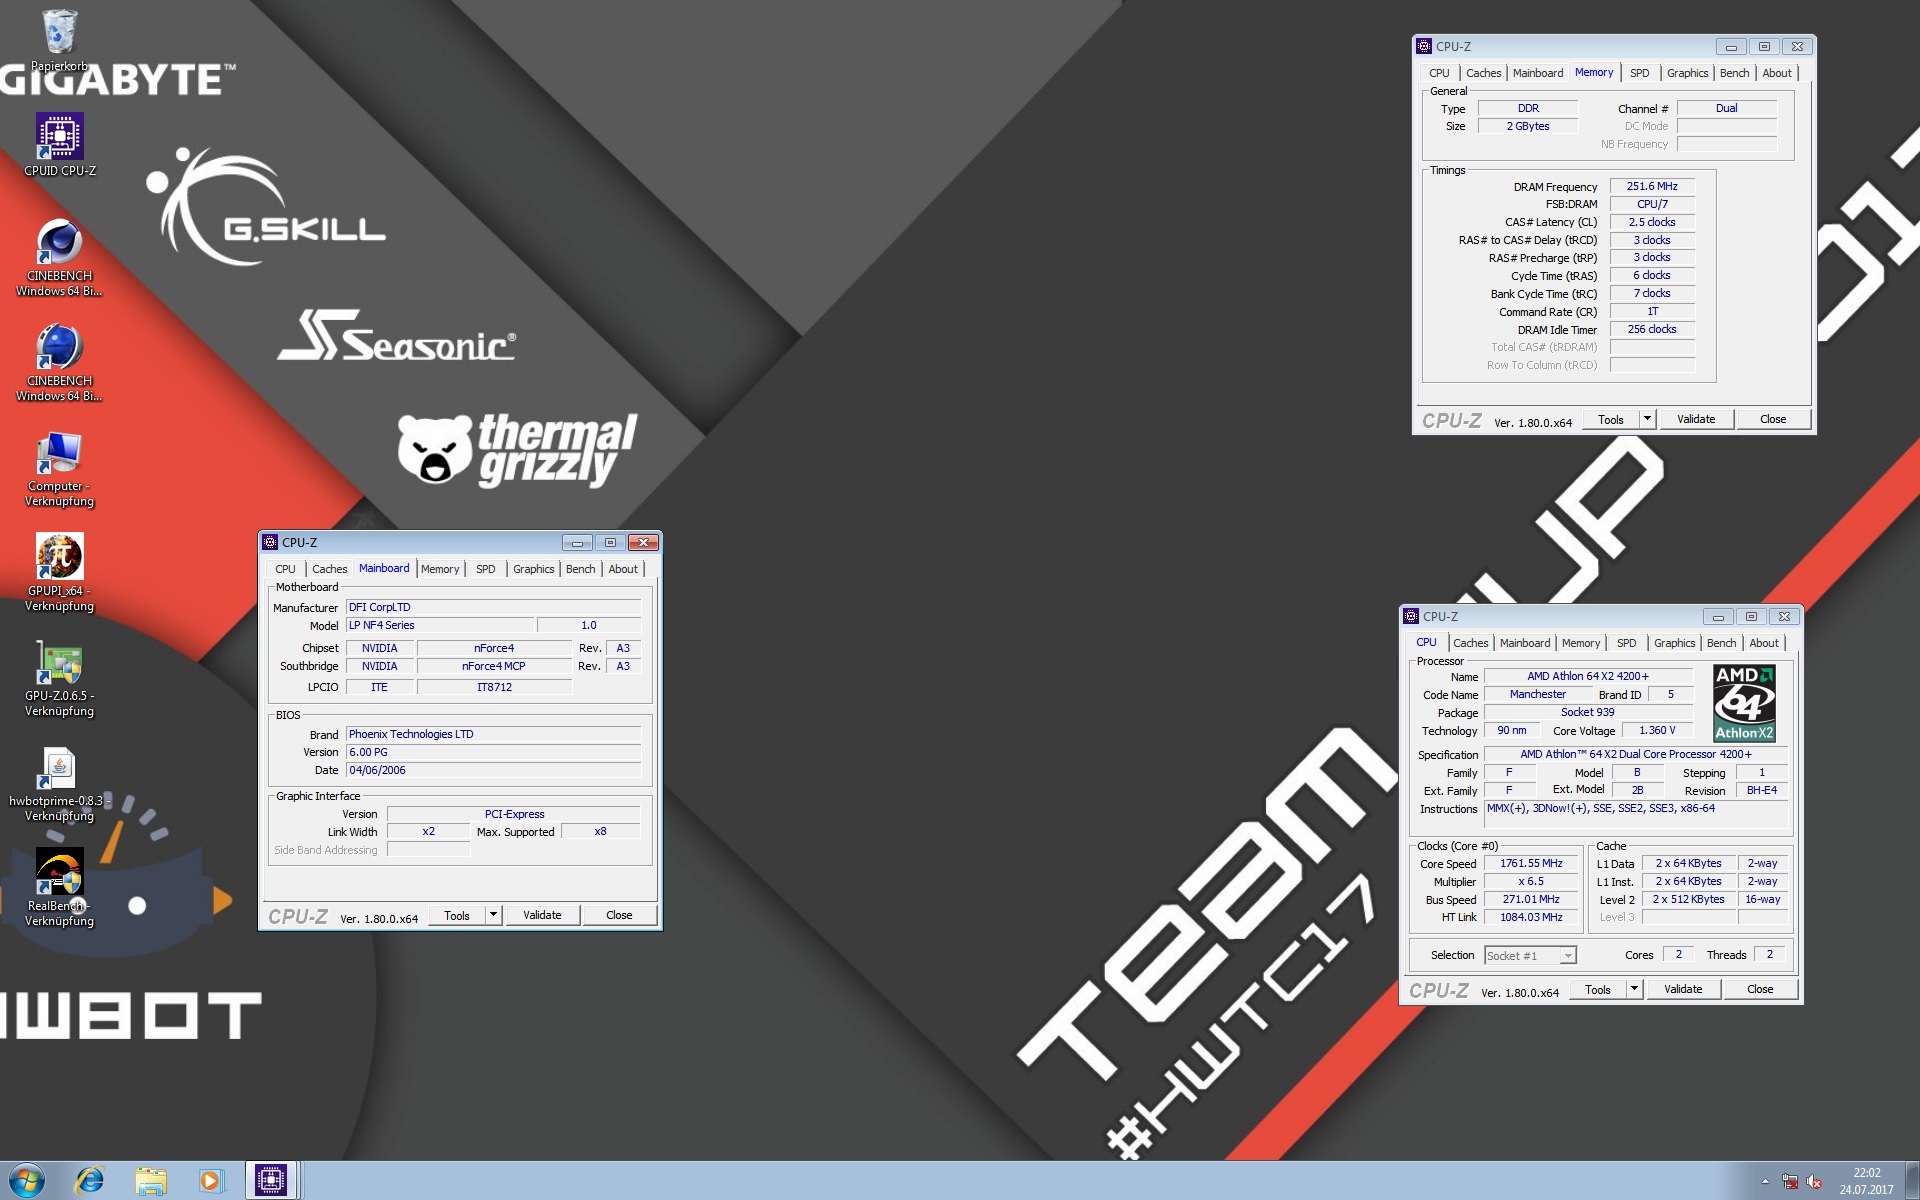Open Memory tab in Mainboard window
The image size is (1920, 1200).
click(440, 569)
